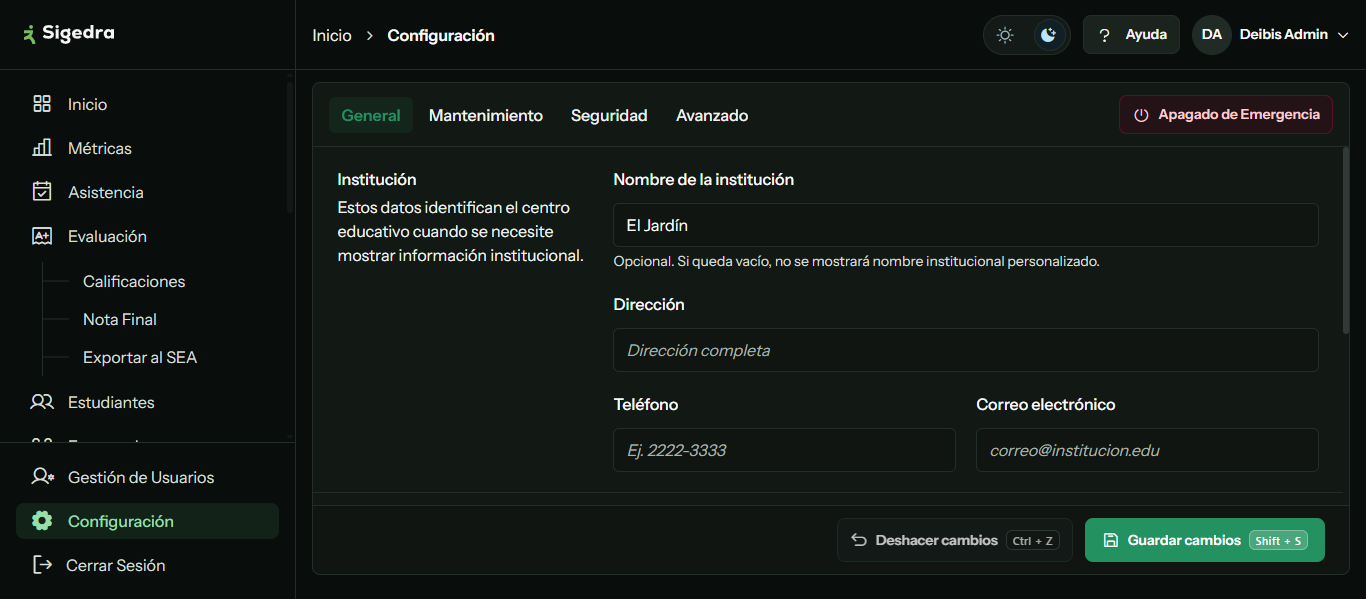The width and height of the screenshot is (1366, 599).
Task: Click the Nombre de la institución field
Action: pyautogui.click(x=966, y=225)
